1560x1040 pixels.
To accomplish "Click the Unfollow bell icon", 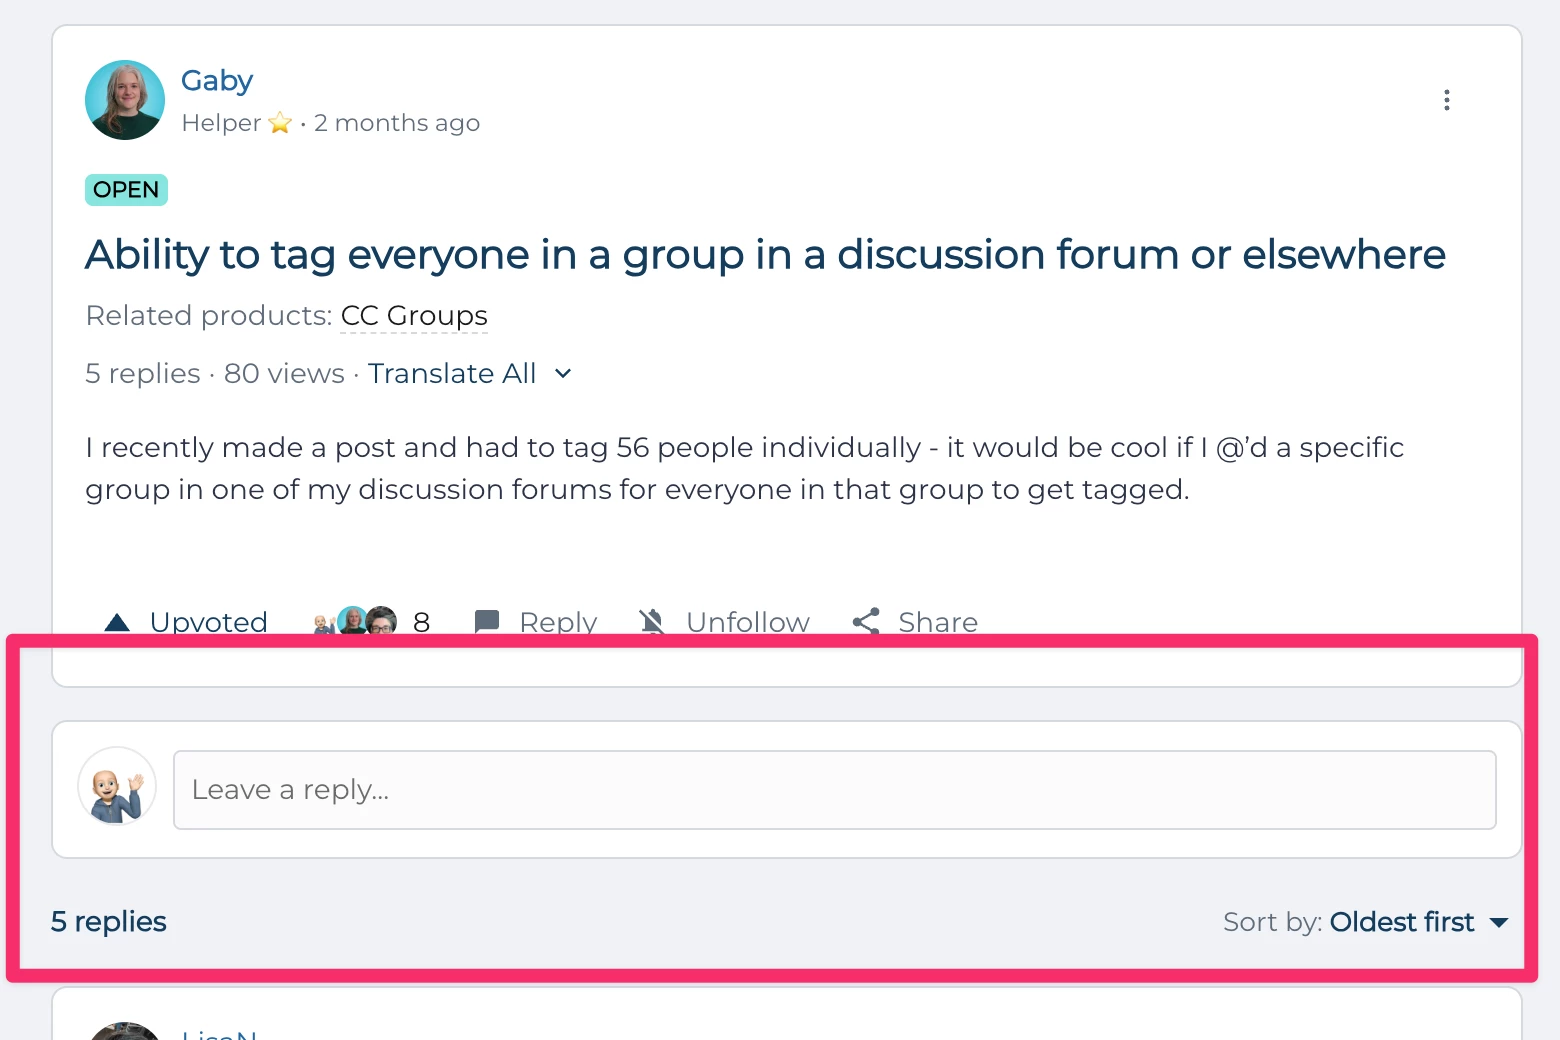I will coord(652,622).
